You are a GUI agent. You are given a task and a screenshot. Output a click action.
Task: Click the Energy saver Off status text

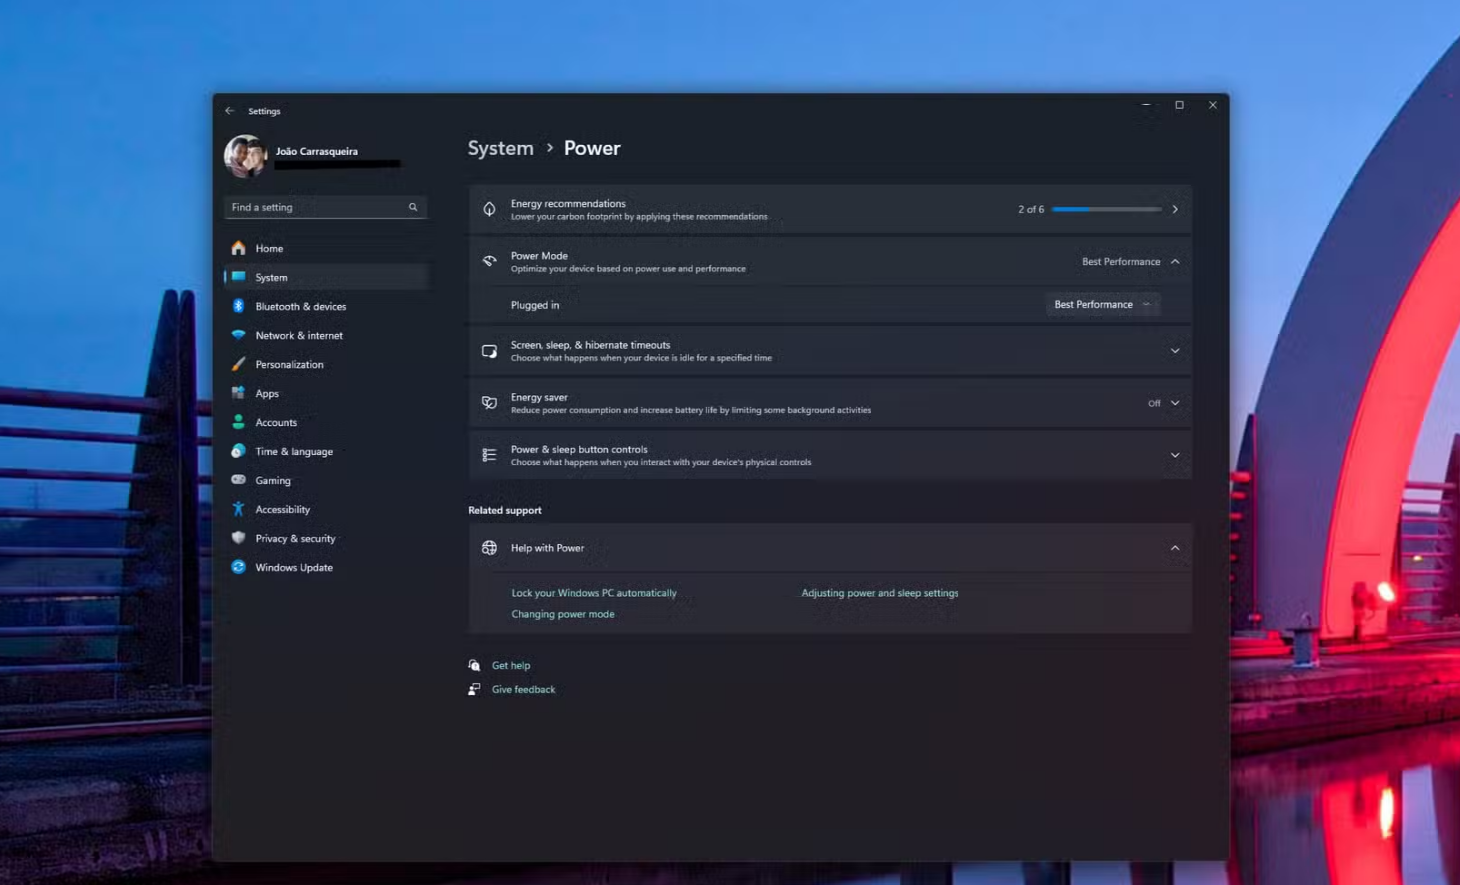(x=1154, y=403)
